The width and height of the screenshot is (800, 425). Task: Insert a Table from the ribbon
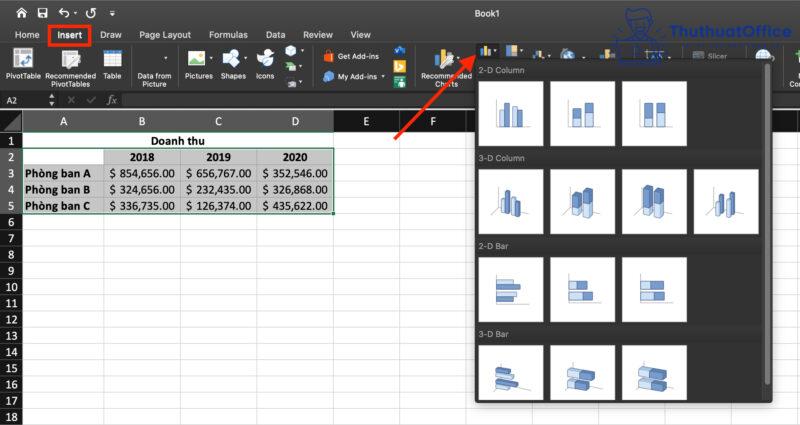click(x=112, y=64)
